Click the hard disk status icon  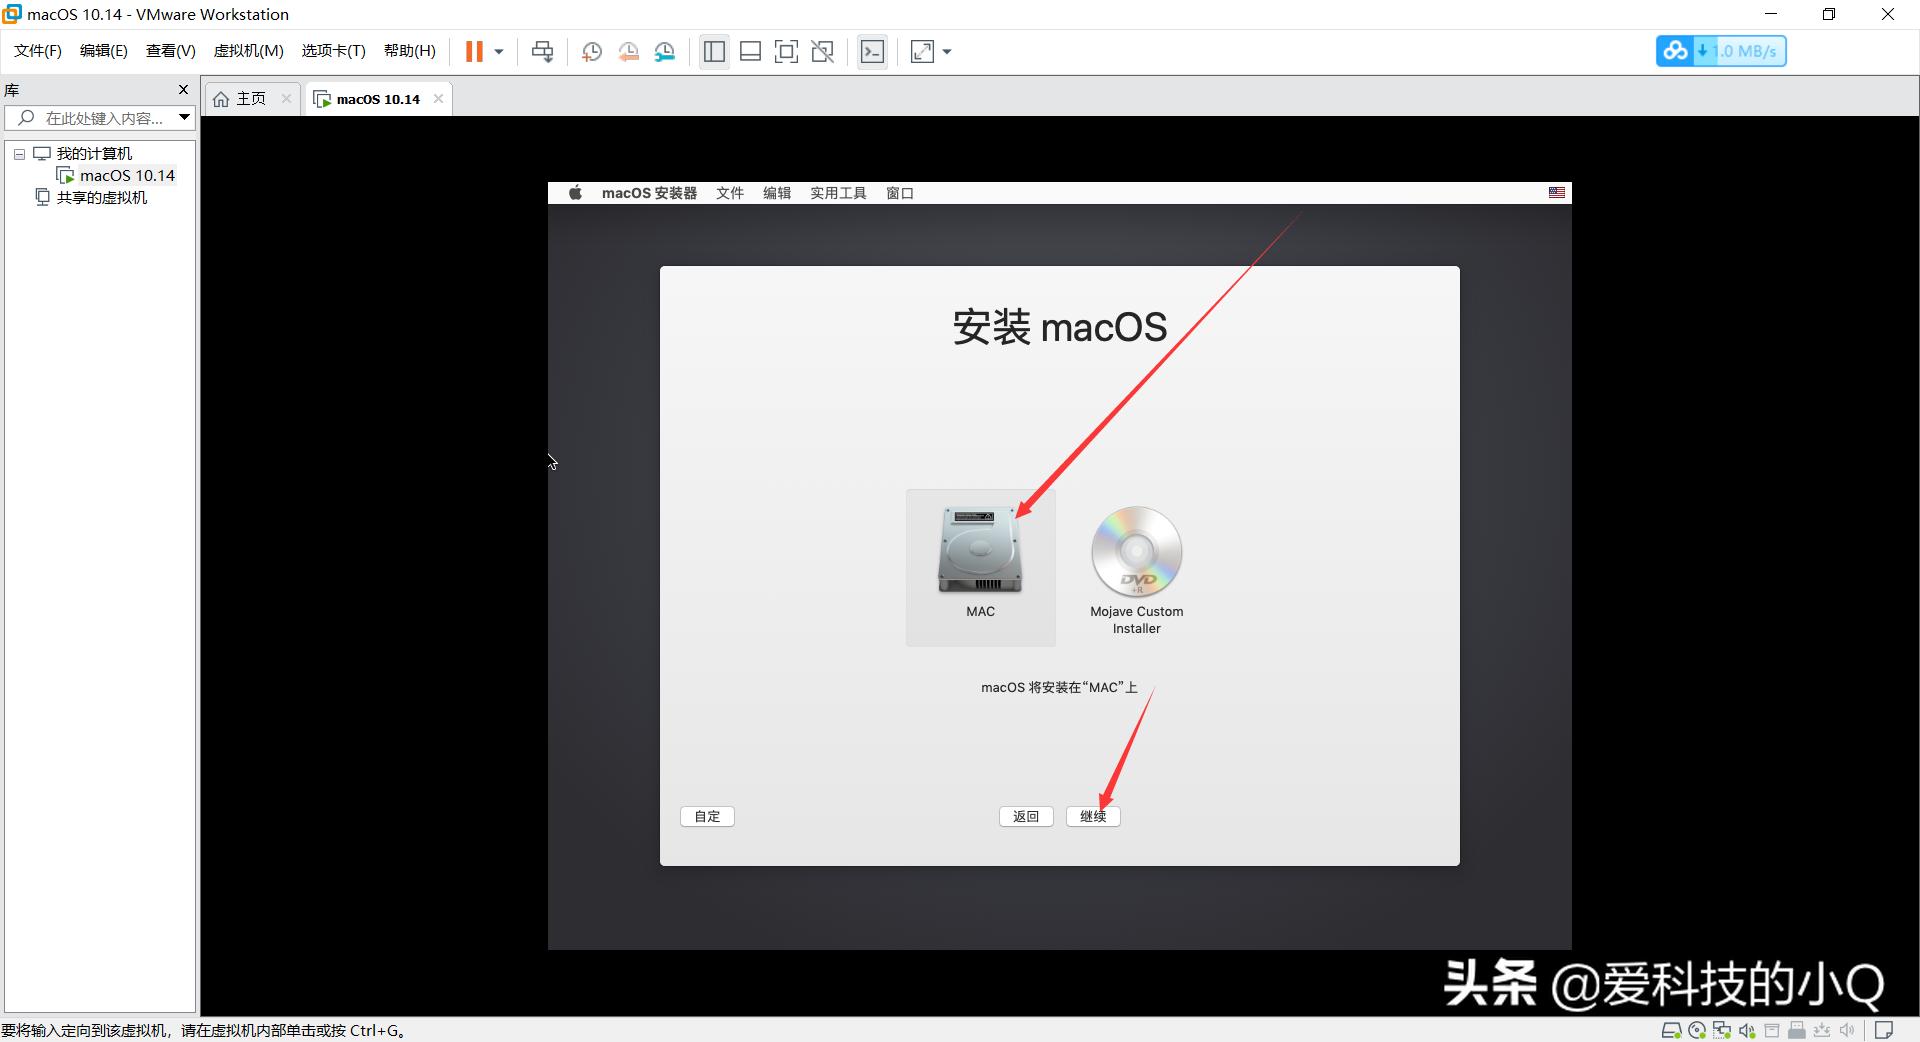pos(1672,1030)
